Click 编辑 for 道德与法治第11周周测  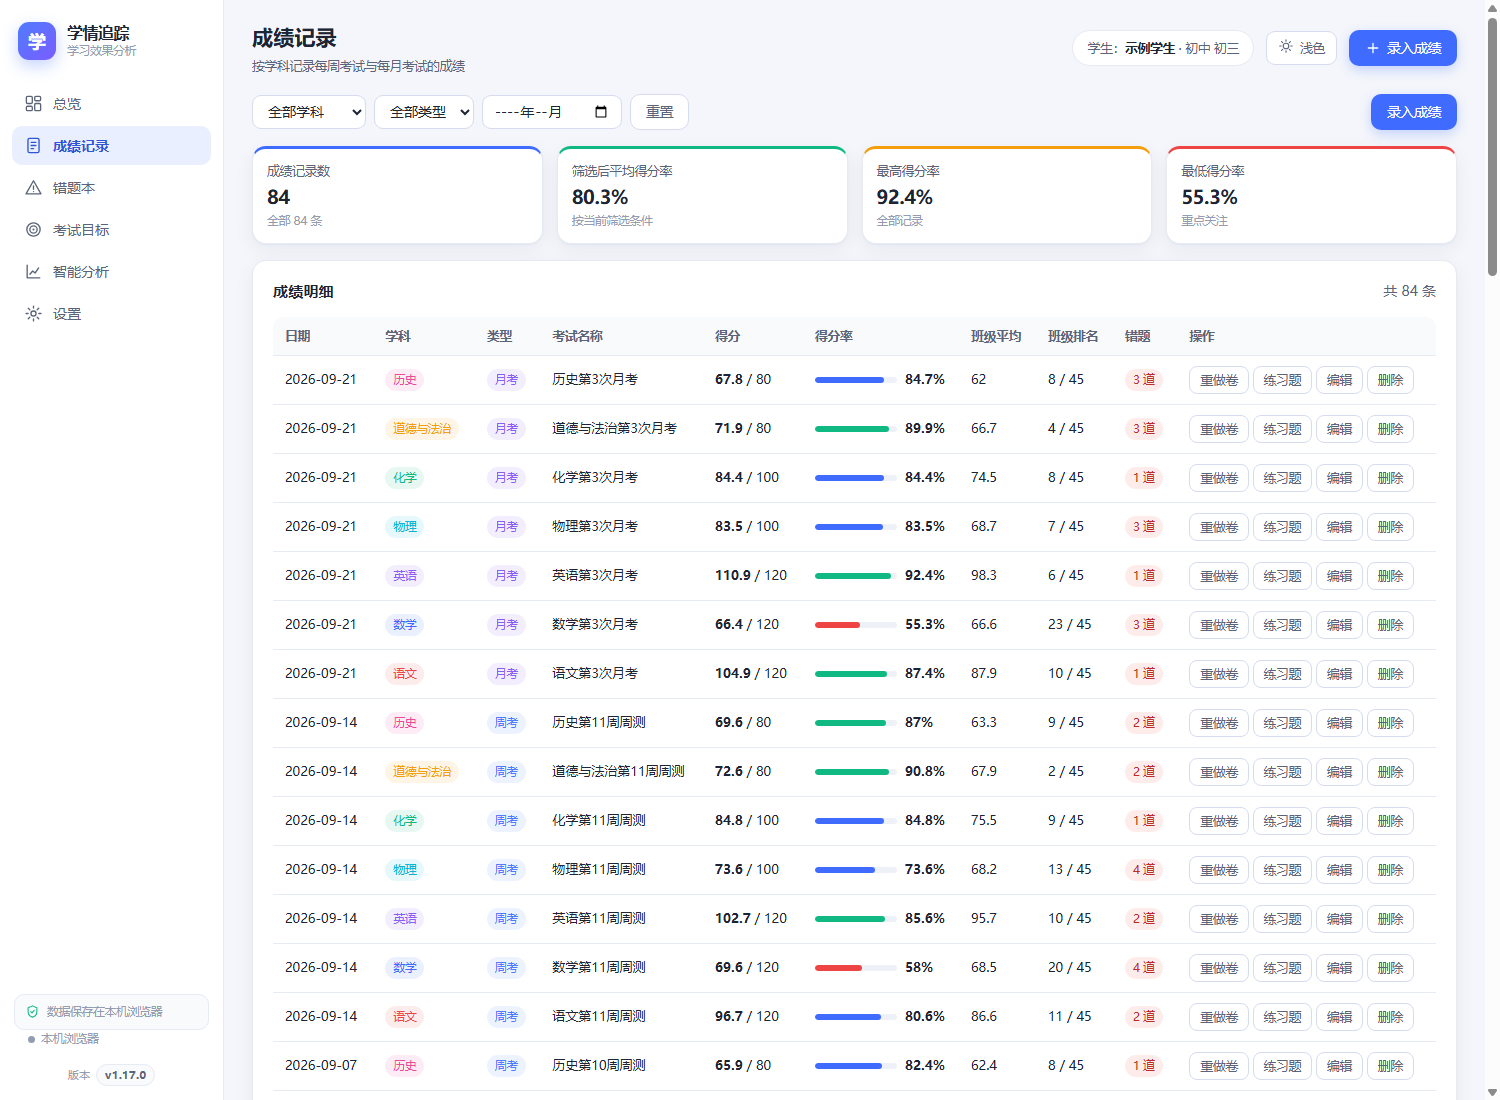1339,772
